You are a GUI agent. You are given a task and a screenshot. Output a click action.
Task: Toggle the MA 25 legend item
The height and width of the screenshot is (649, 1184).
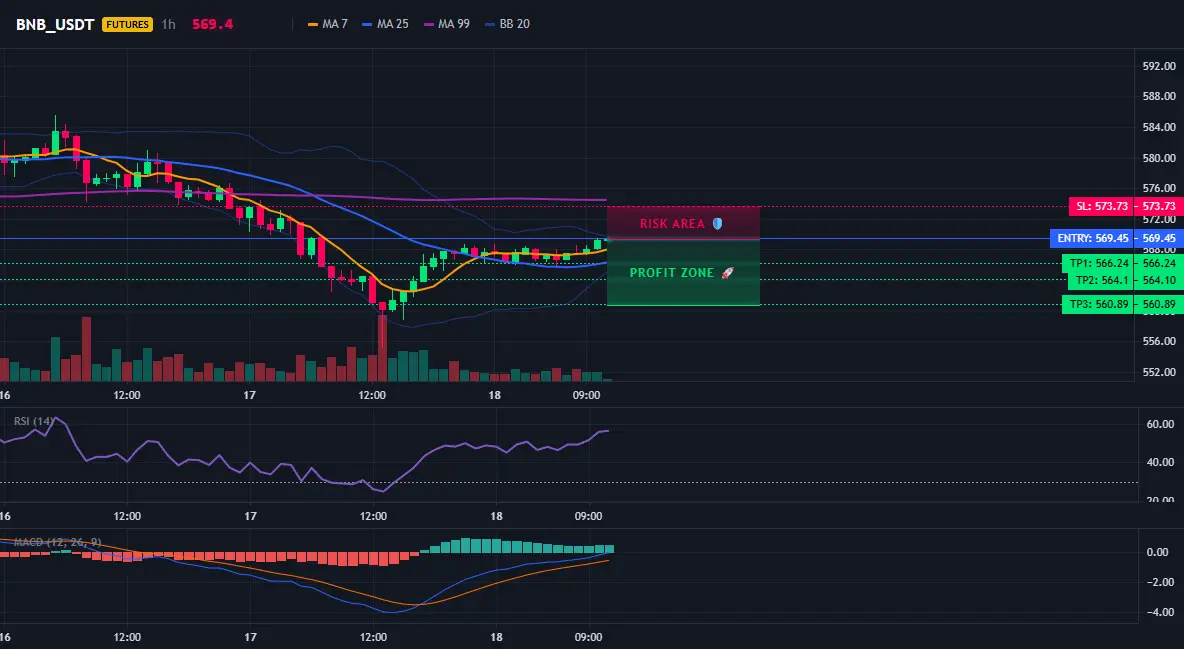[385, 24]
